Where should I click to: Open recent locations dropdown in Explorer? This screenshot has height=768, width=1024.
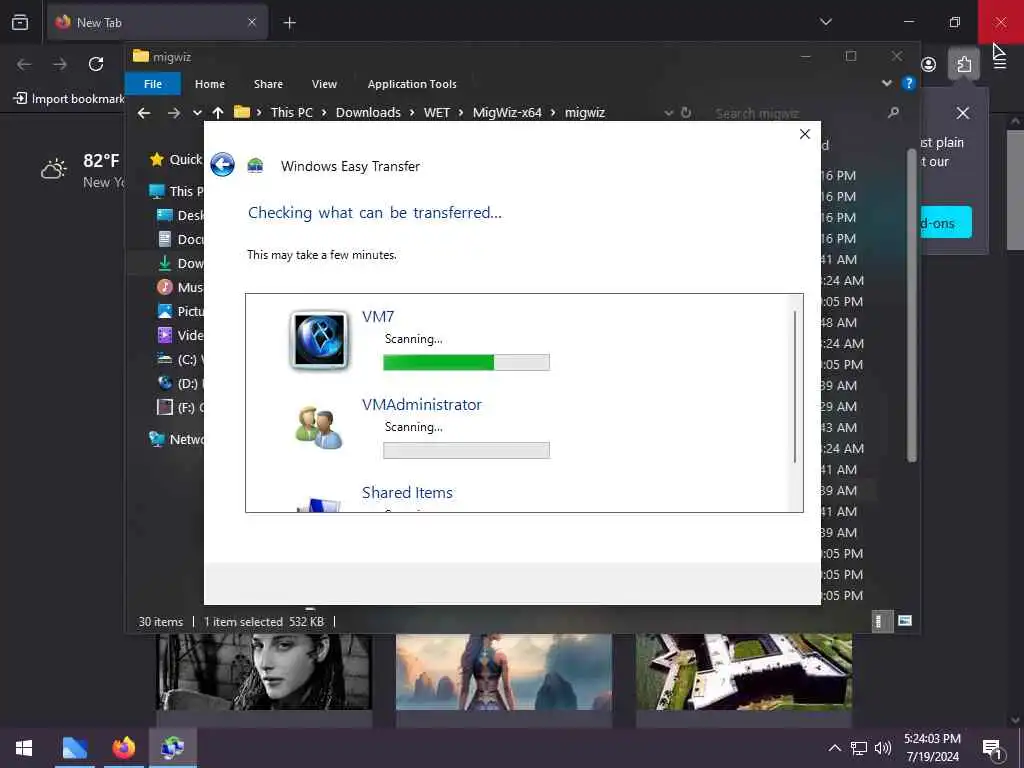pyautogui.click(x=197, y=113)
